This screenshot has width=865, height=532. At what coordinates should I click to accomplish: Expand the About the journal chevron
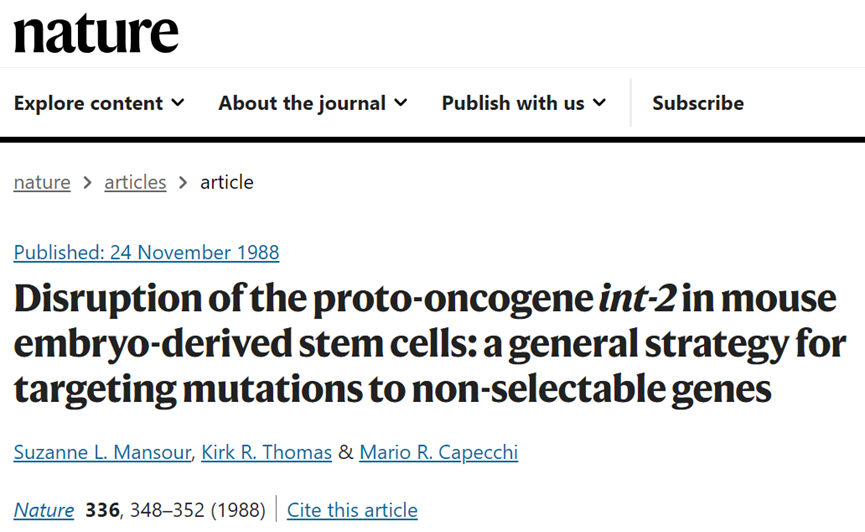(401, 103)
